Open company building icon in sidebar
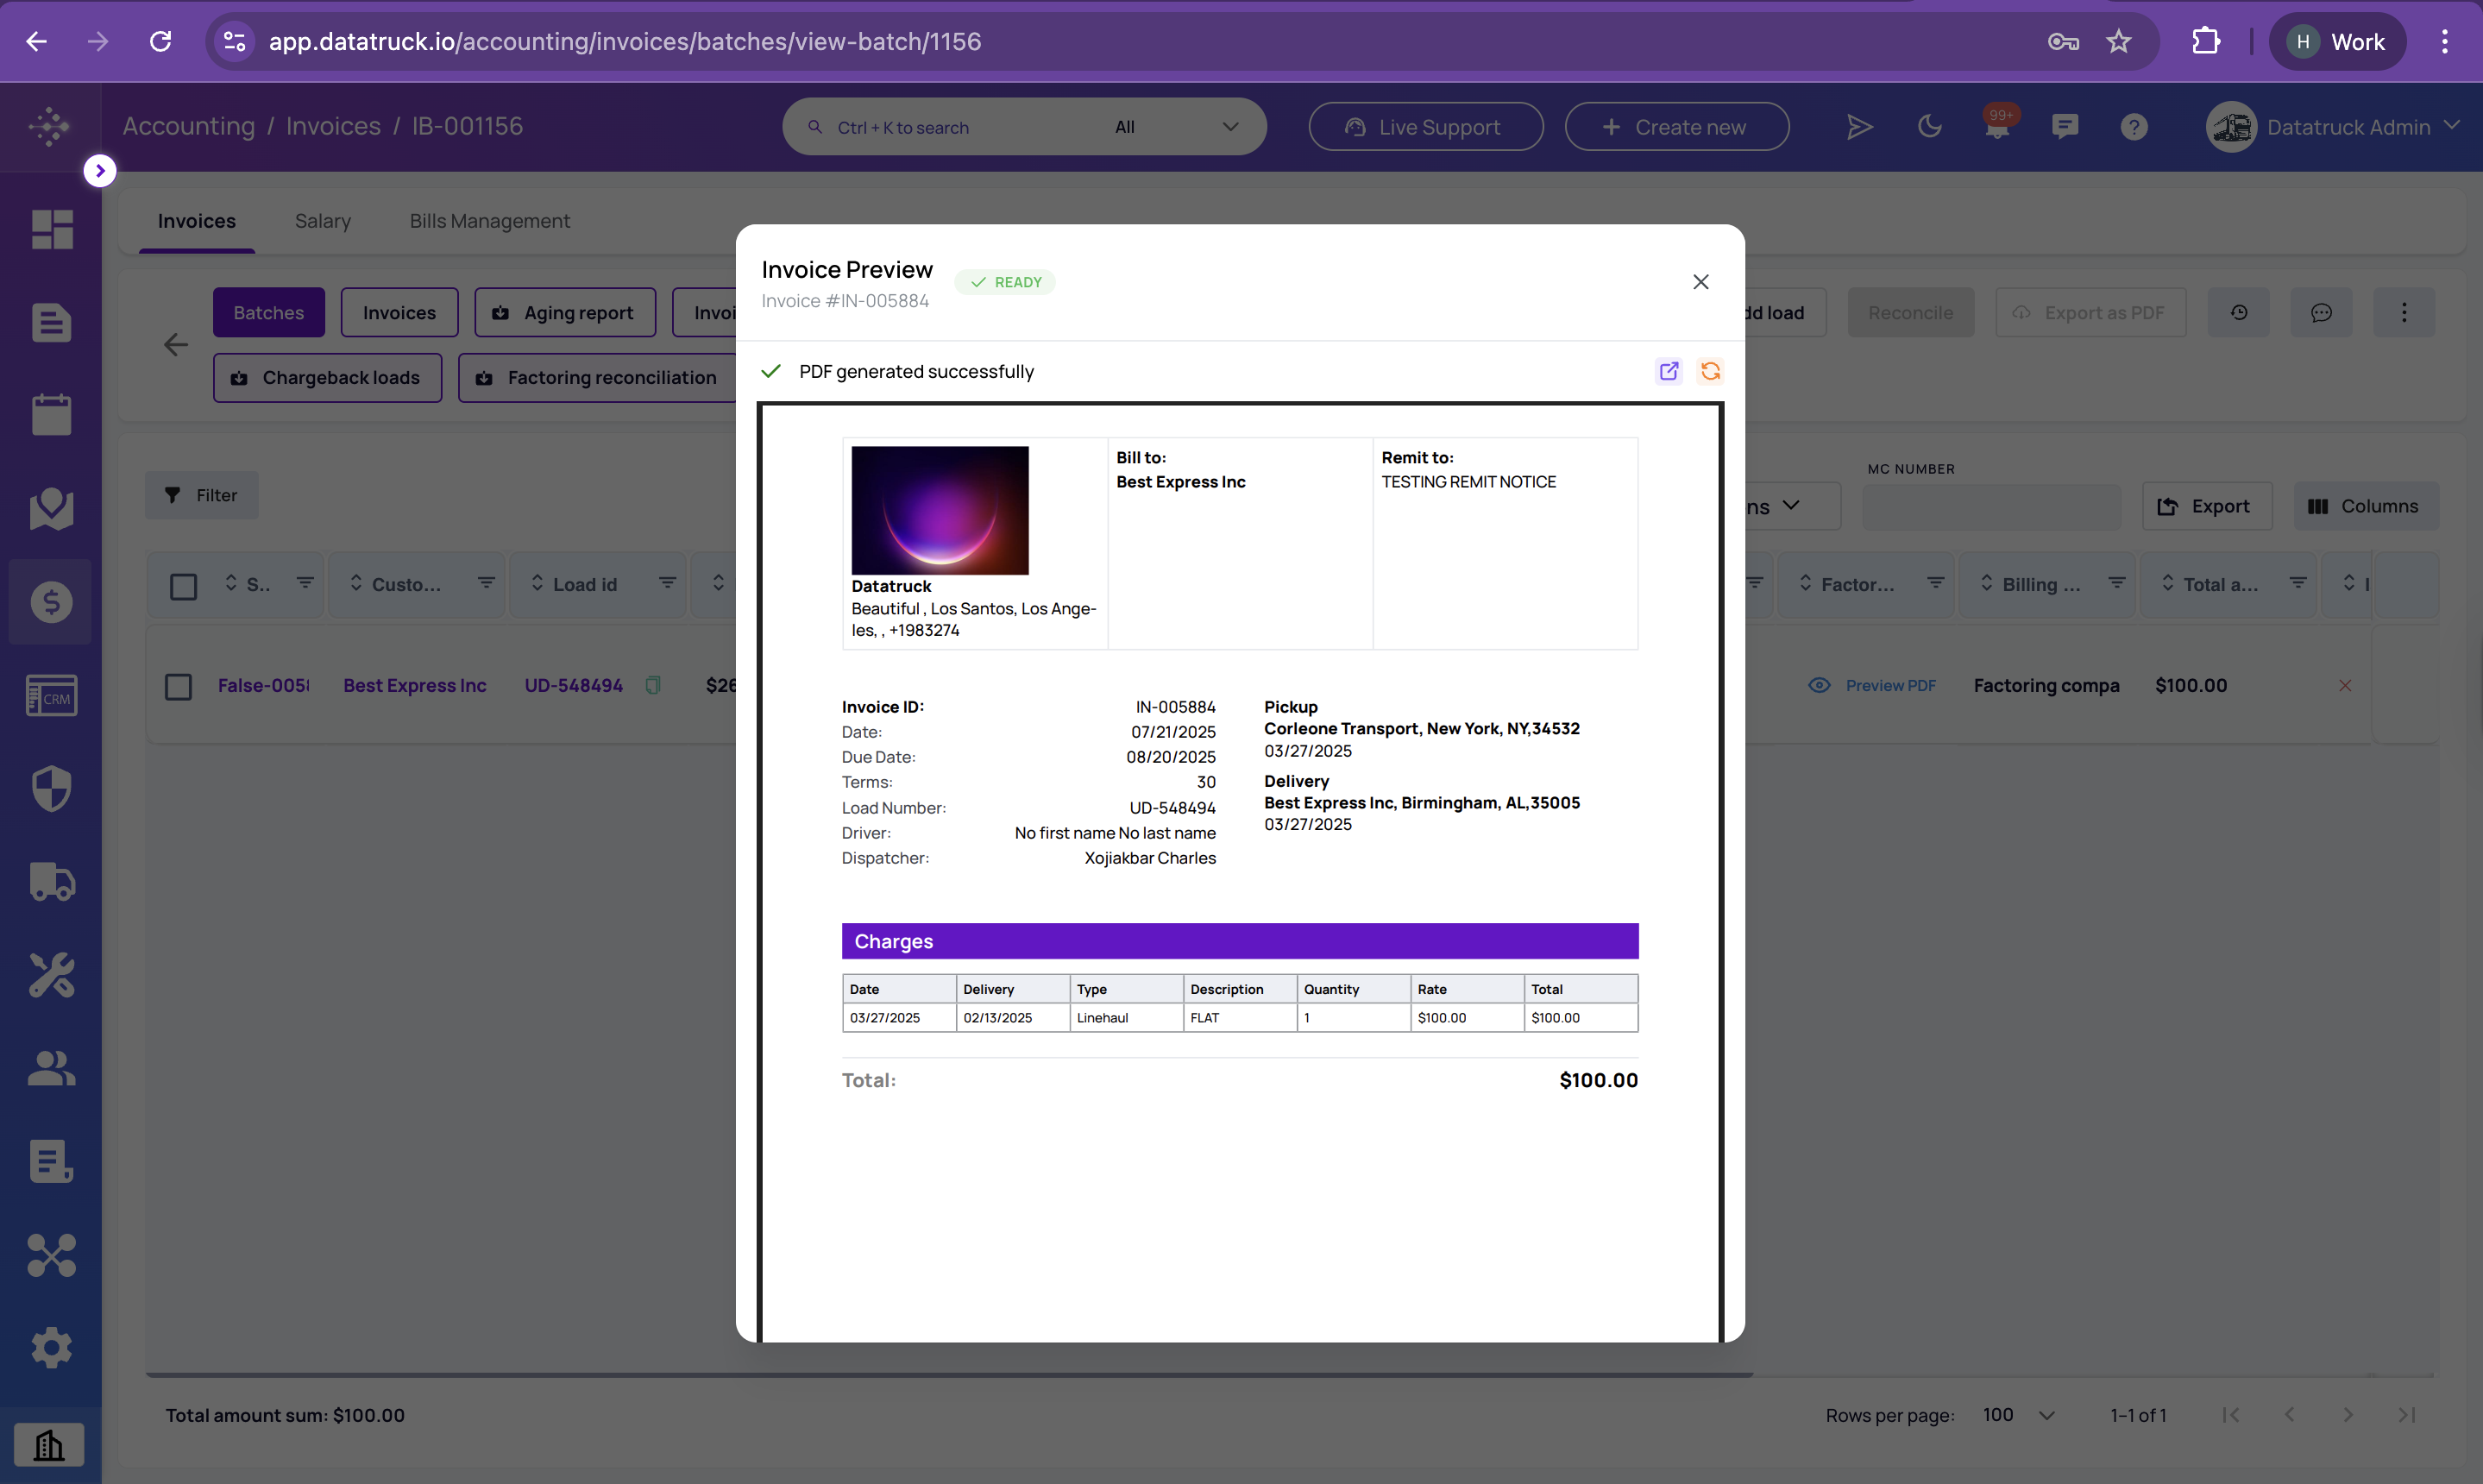The image size is (2483, 1484). 49,1444
